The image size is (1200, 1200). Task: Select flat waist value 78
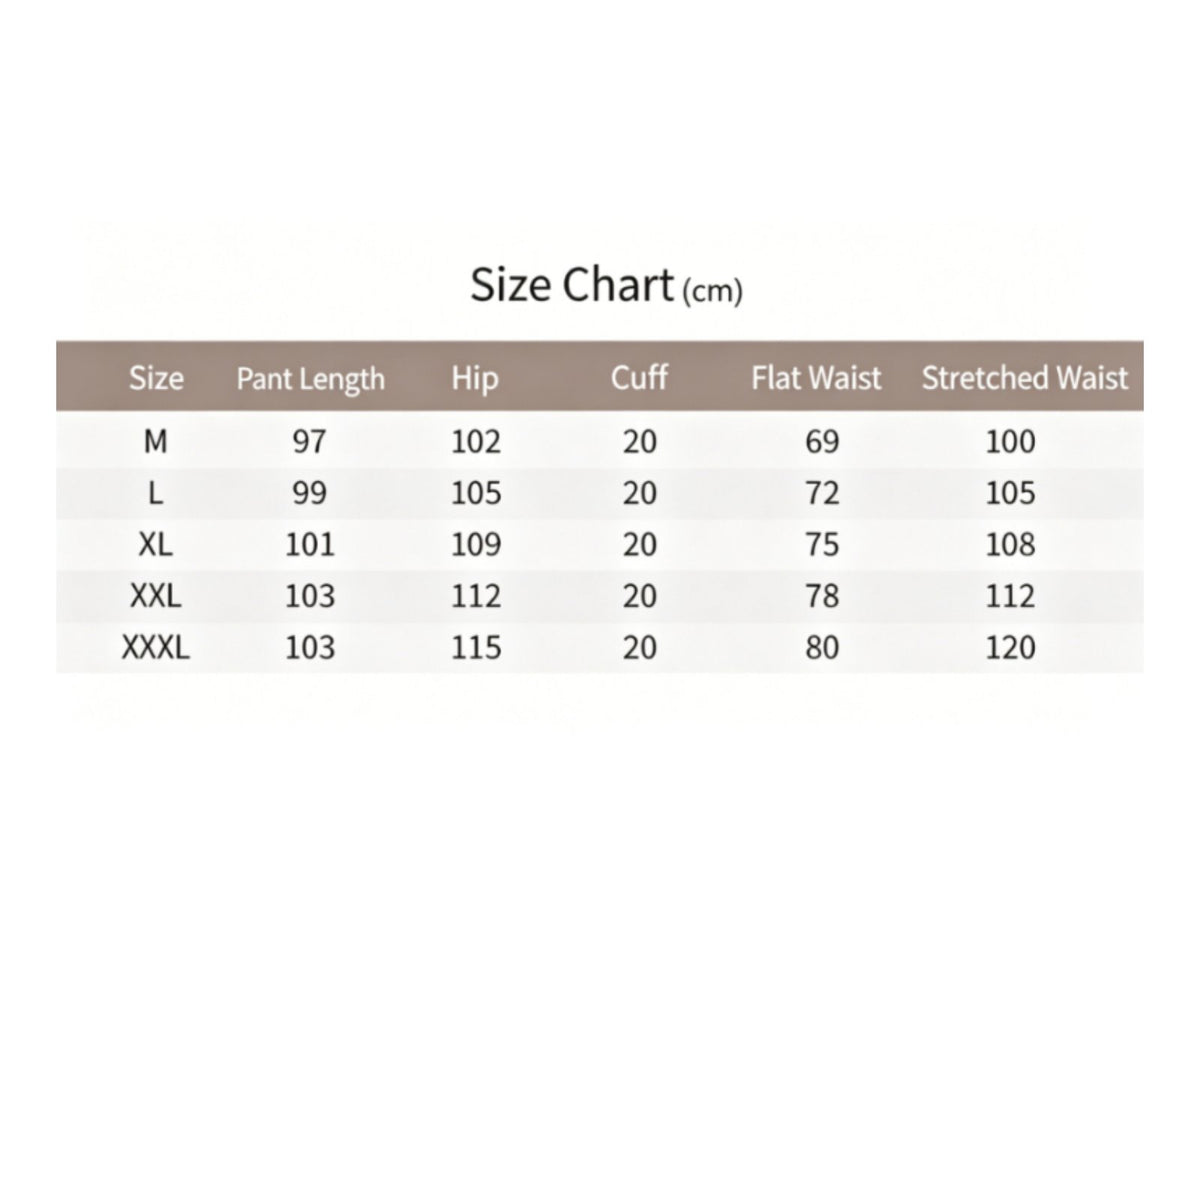(x=822, y=596)
